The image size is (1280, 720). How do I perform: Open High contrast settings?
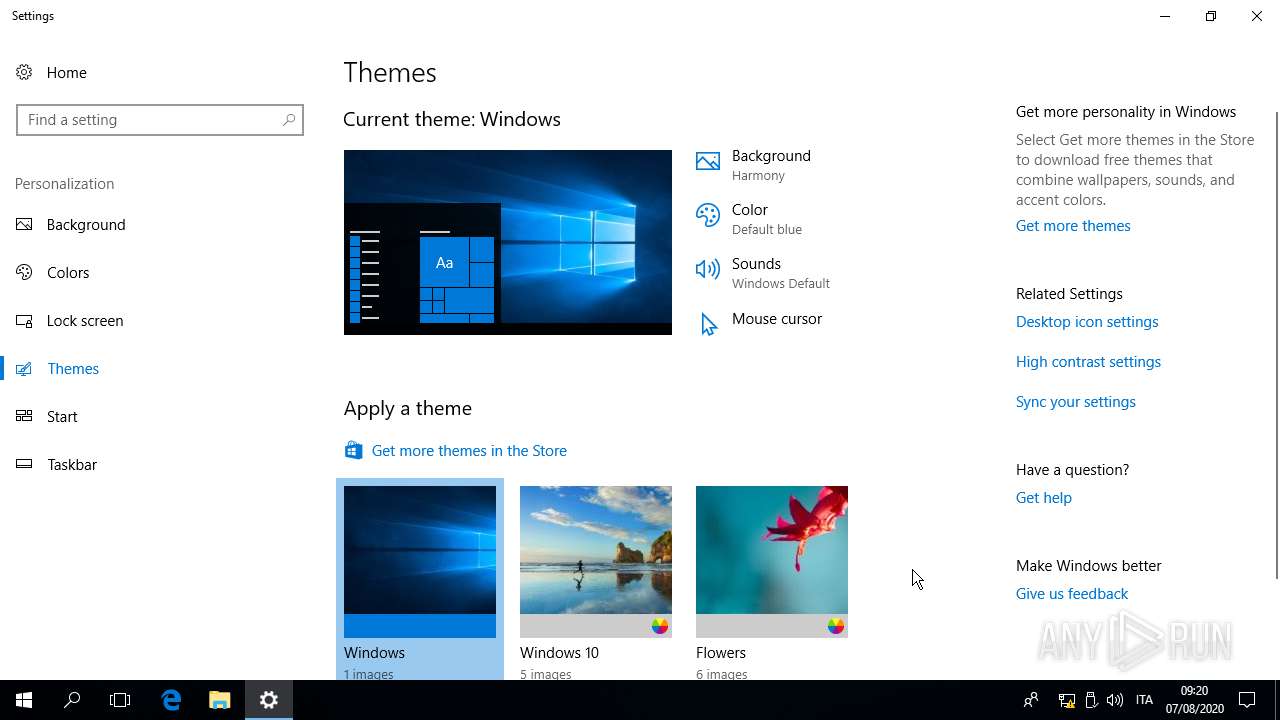tap(1088, 362)
